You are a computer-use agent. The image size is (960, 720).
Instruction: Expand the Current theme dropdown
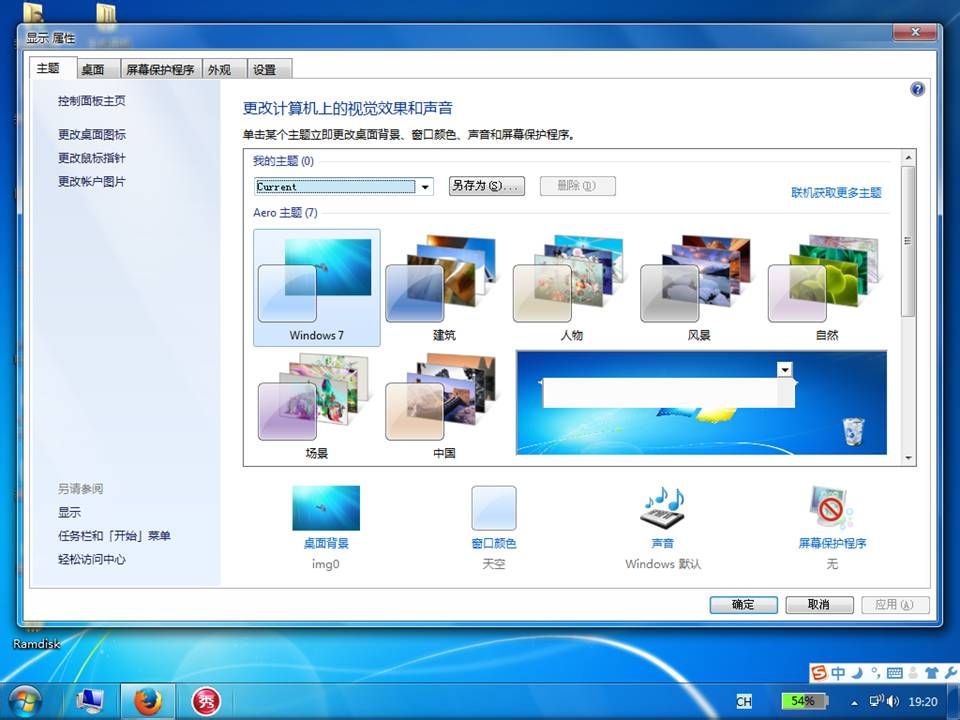(x=425, y=187)
